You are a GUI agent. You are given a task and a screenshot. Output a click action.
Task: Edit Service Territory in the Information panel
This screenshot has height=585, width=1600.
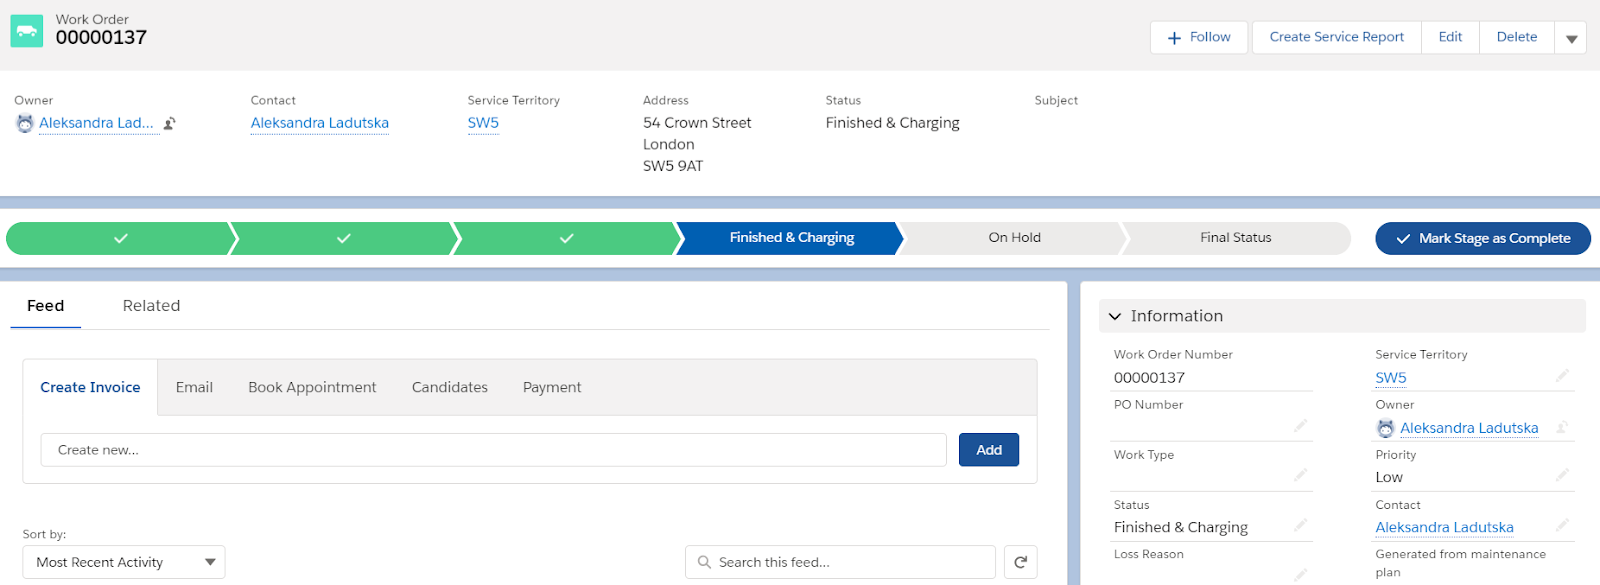point(1562,376)
